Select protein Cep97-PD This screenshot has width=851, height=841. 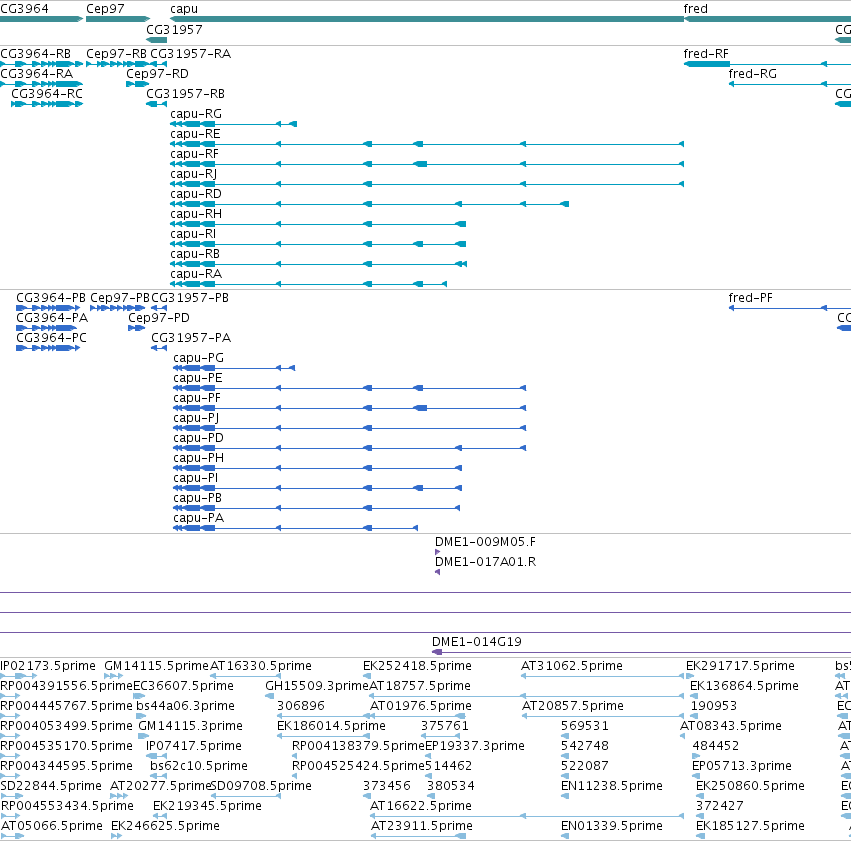click(159, 318)
